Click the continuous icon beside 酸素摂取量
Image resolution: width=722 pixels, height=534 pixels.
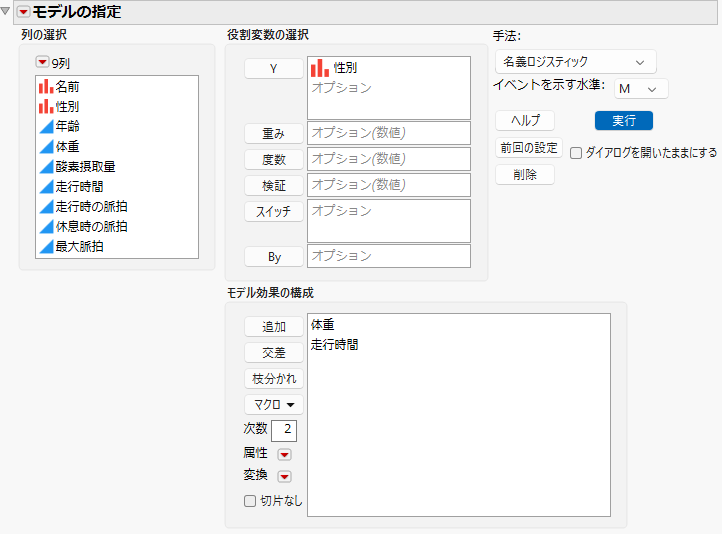(46, 167)
